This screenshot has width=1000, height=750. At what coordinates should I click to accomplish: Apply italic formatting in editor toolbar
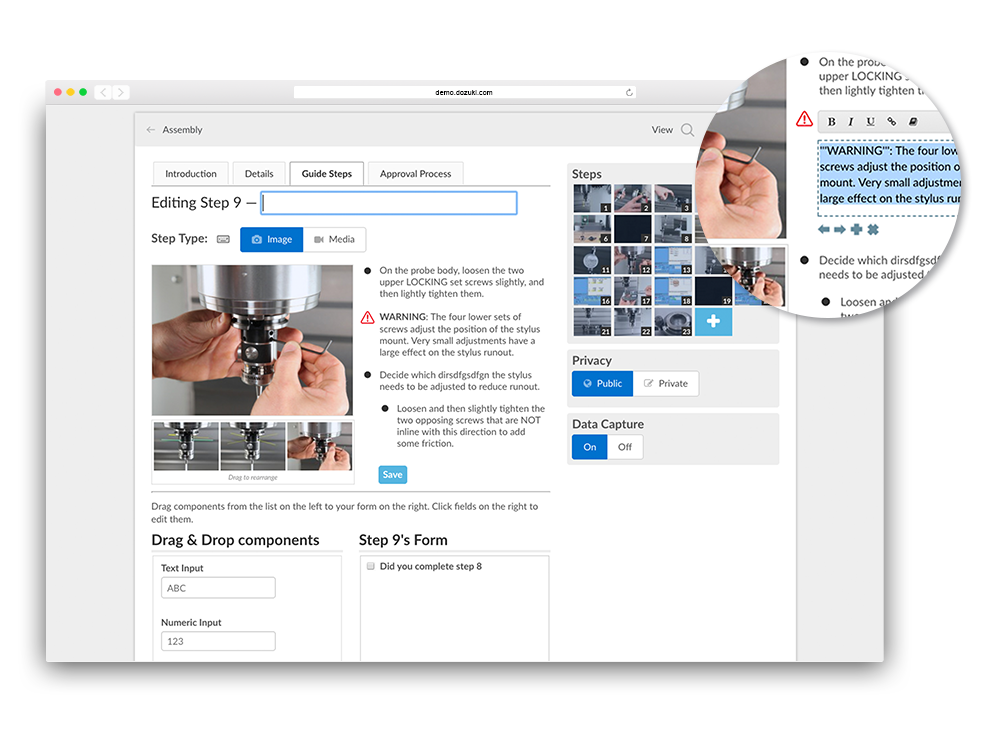pos(851,122)
